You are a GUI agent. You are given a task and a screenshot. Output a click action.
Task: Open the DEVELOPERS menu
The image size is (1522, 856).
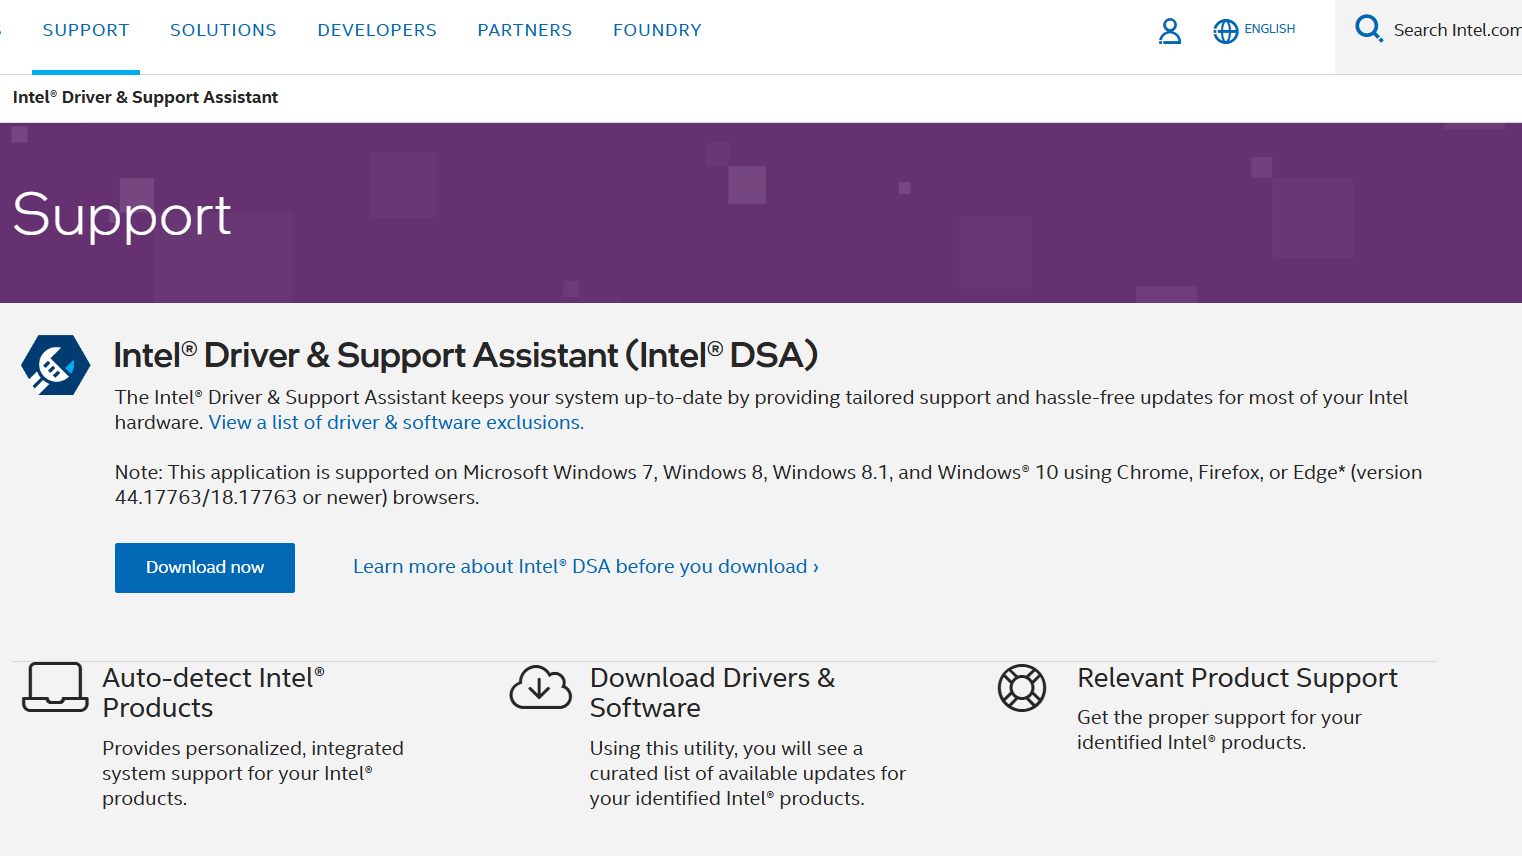coord(377,30)
